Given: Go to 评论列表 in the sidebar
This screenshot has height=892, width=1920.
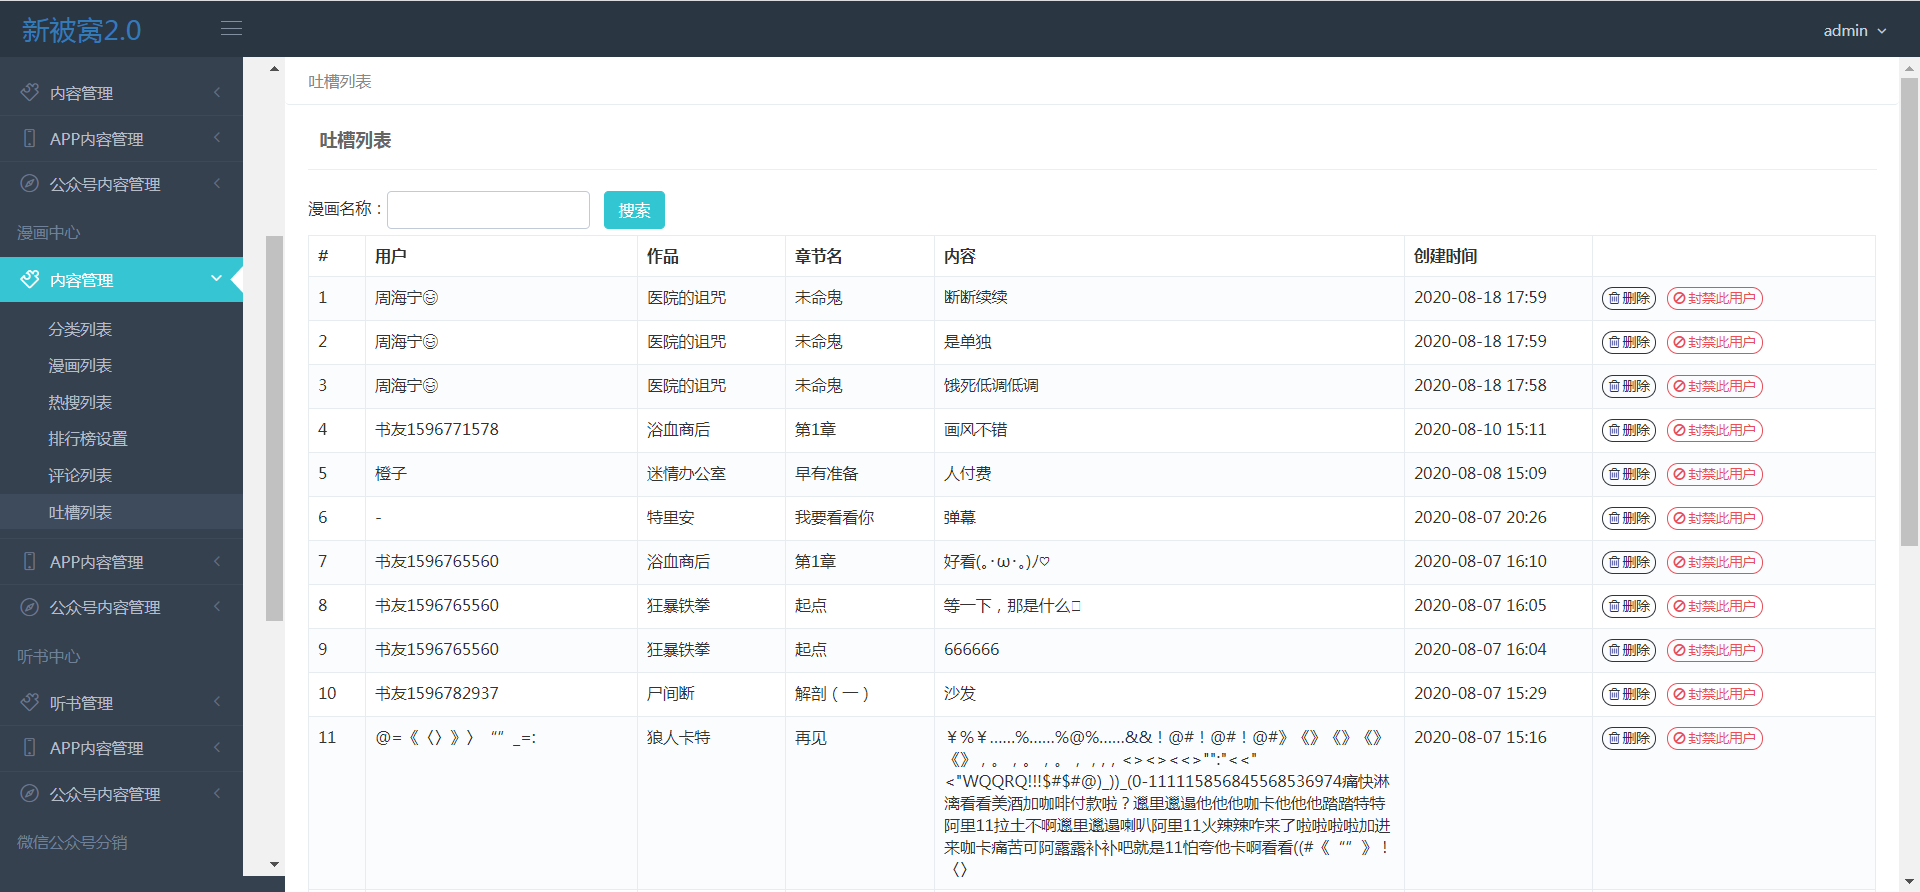Looking at the screenshot, I should 80,476.
